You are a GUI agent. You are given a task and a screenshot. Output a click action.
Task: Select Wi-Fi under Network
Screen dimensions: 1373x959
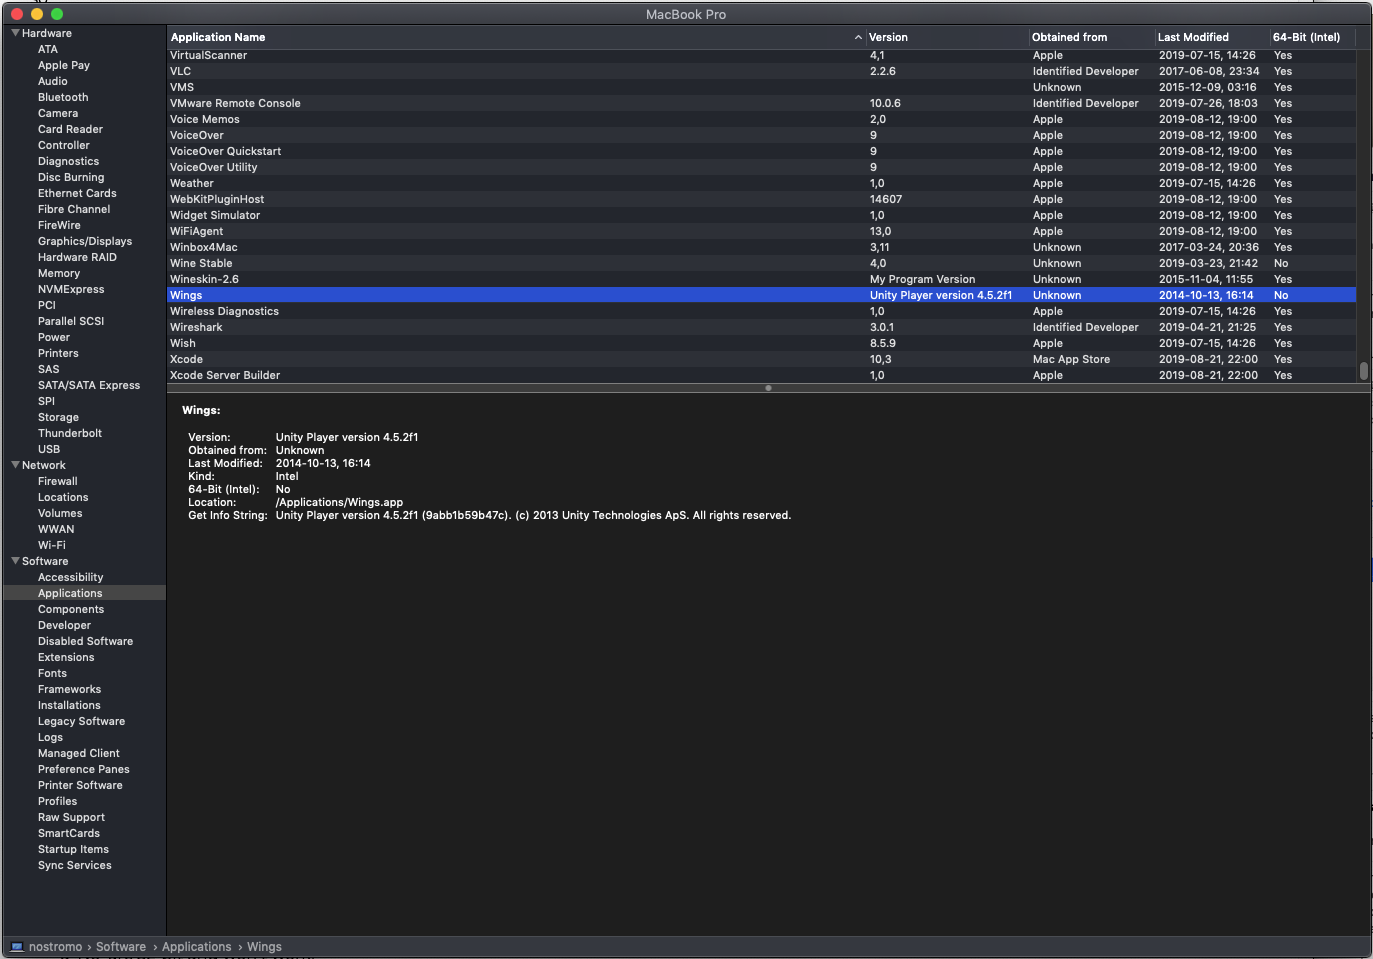pos(52,545)
